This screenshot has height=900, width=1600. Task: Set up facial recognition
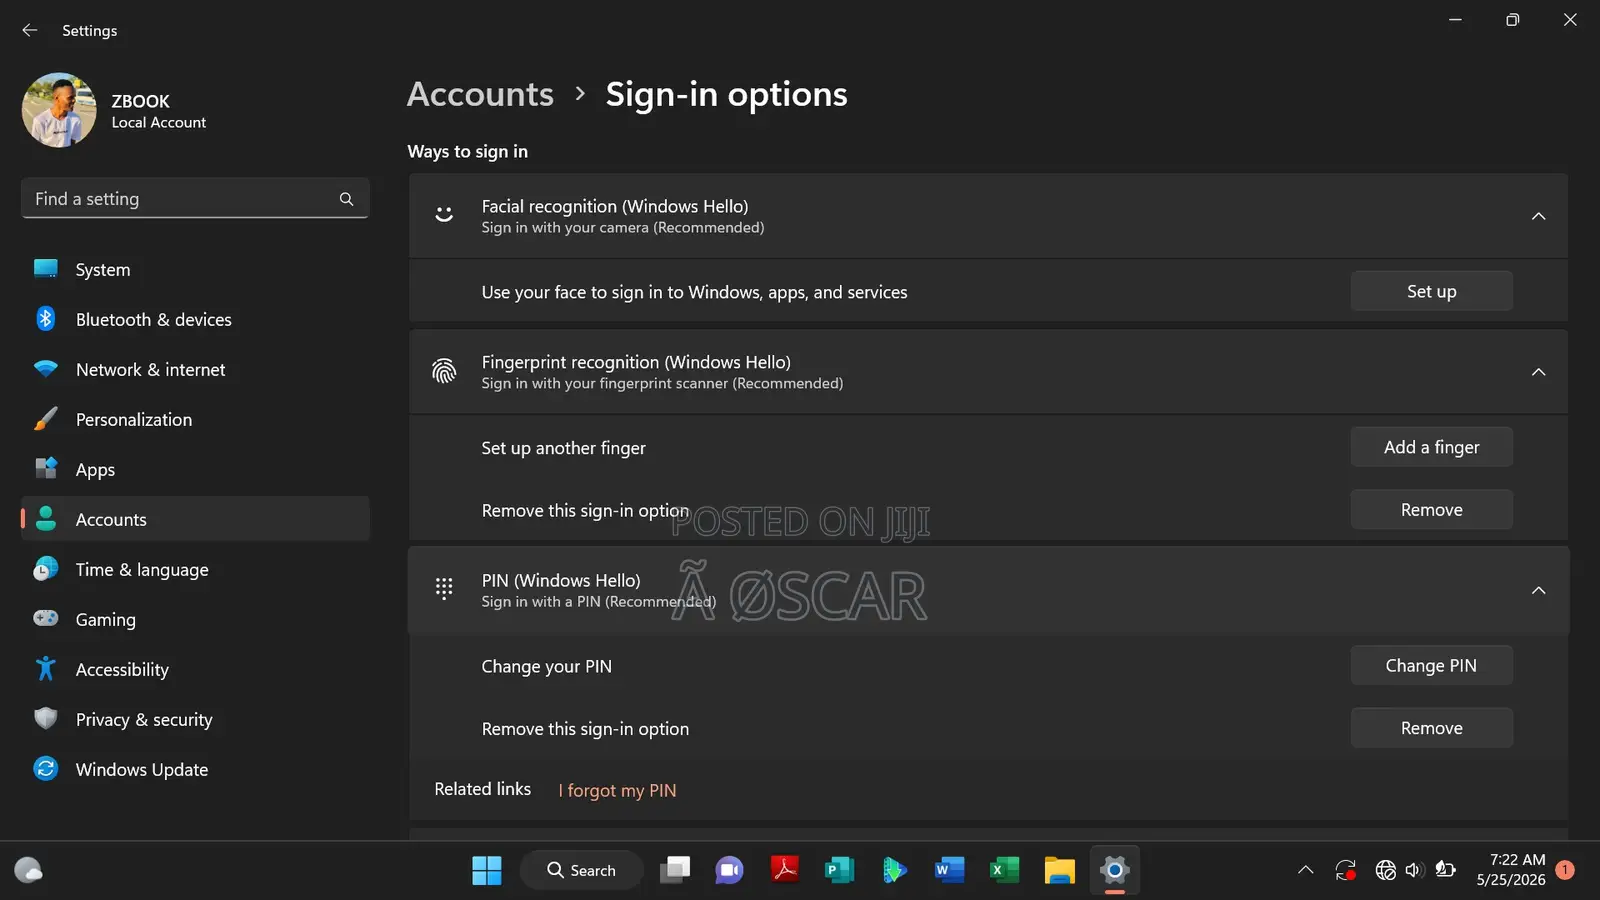tap(1431, 291)
